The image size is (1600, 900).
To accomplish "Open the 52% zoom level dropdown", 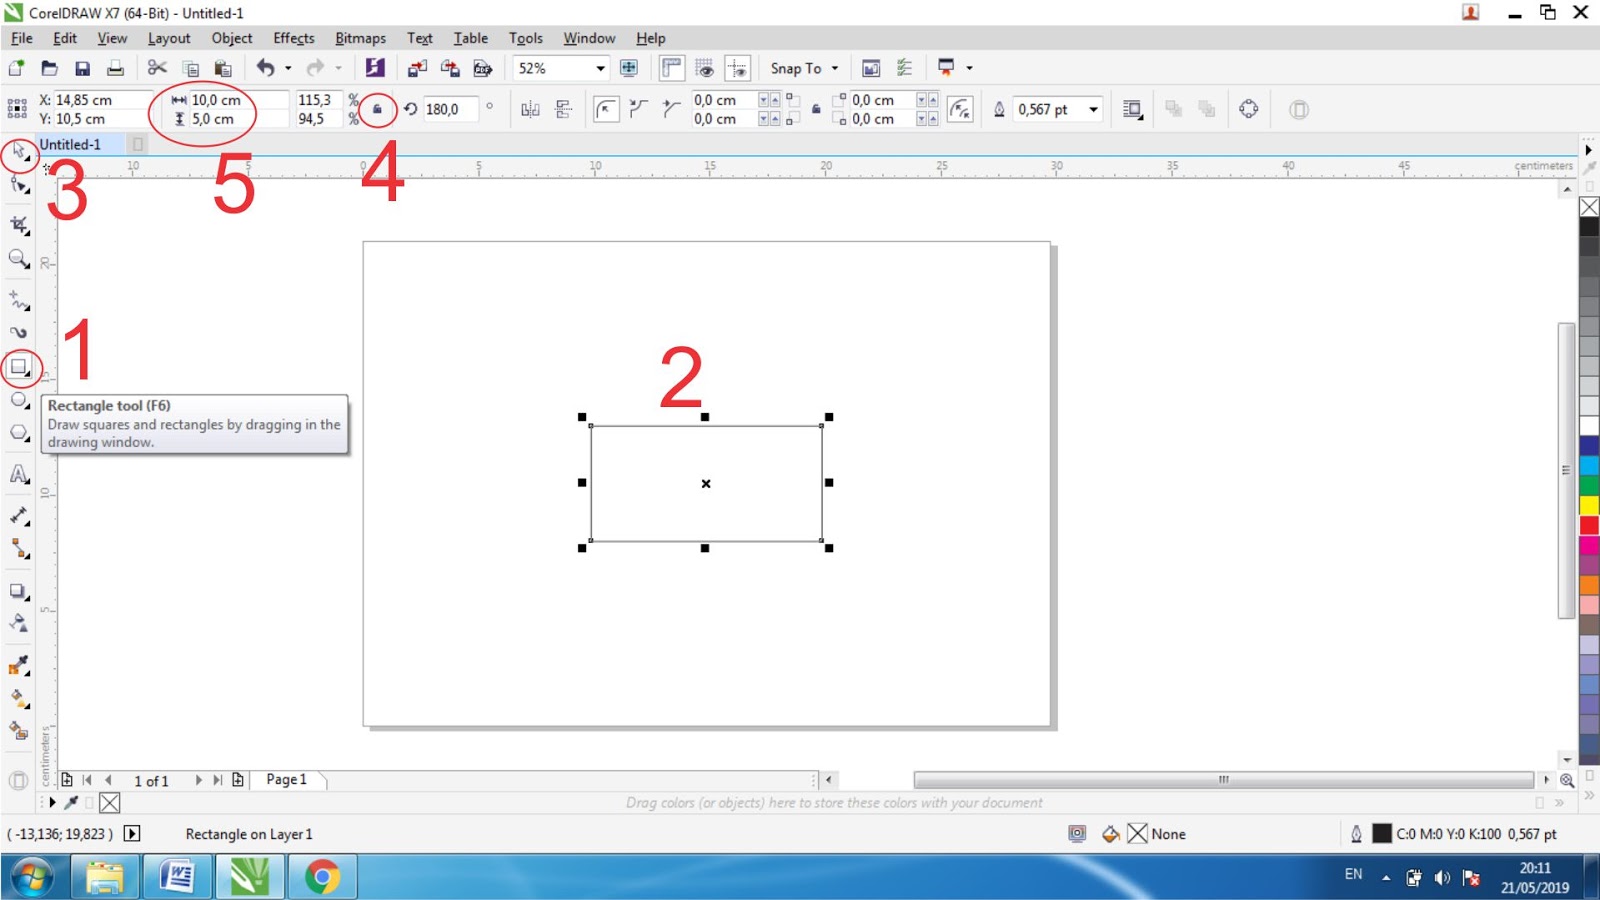I will point(602,68).
